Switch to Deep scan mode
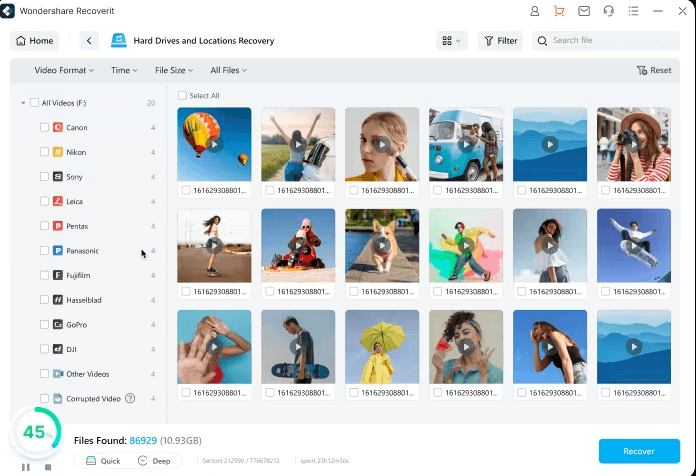This screenshot has height=476, width=696. pyautogui.click(x=154, y=461)
